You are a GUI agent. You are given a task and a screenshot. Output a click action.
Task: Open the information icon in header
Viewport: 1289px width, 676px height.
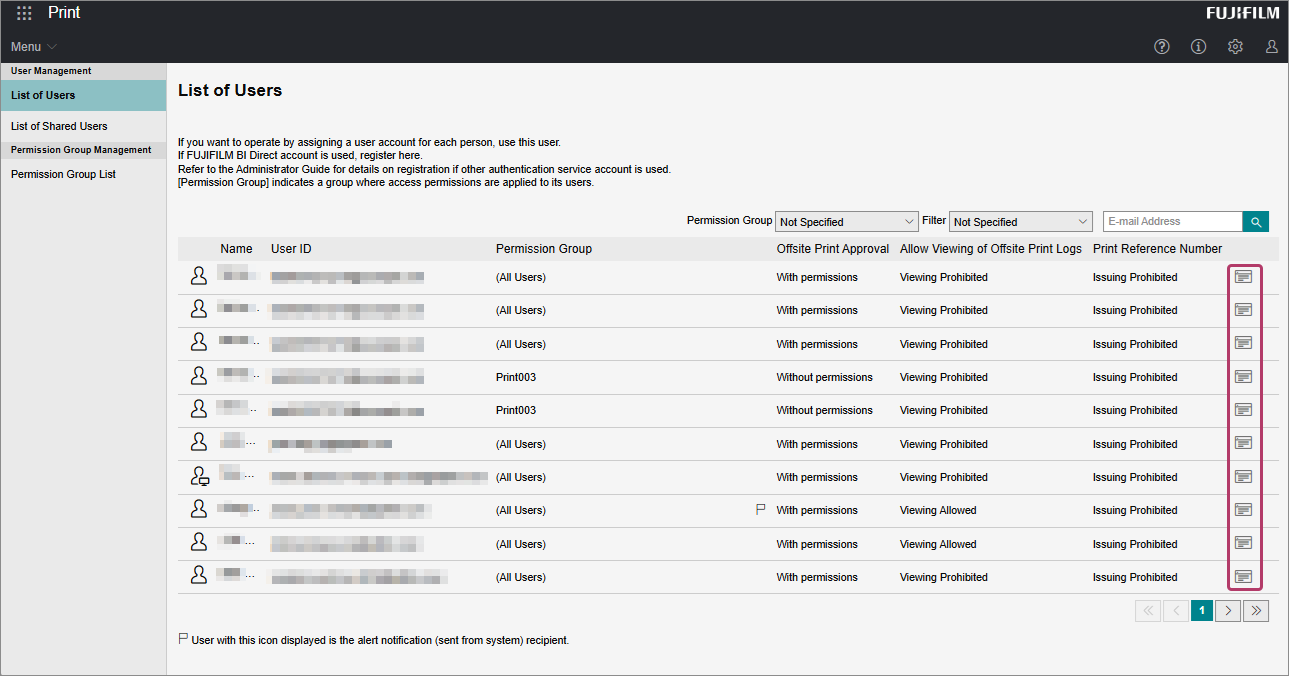coord(1198,47)
